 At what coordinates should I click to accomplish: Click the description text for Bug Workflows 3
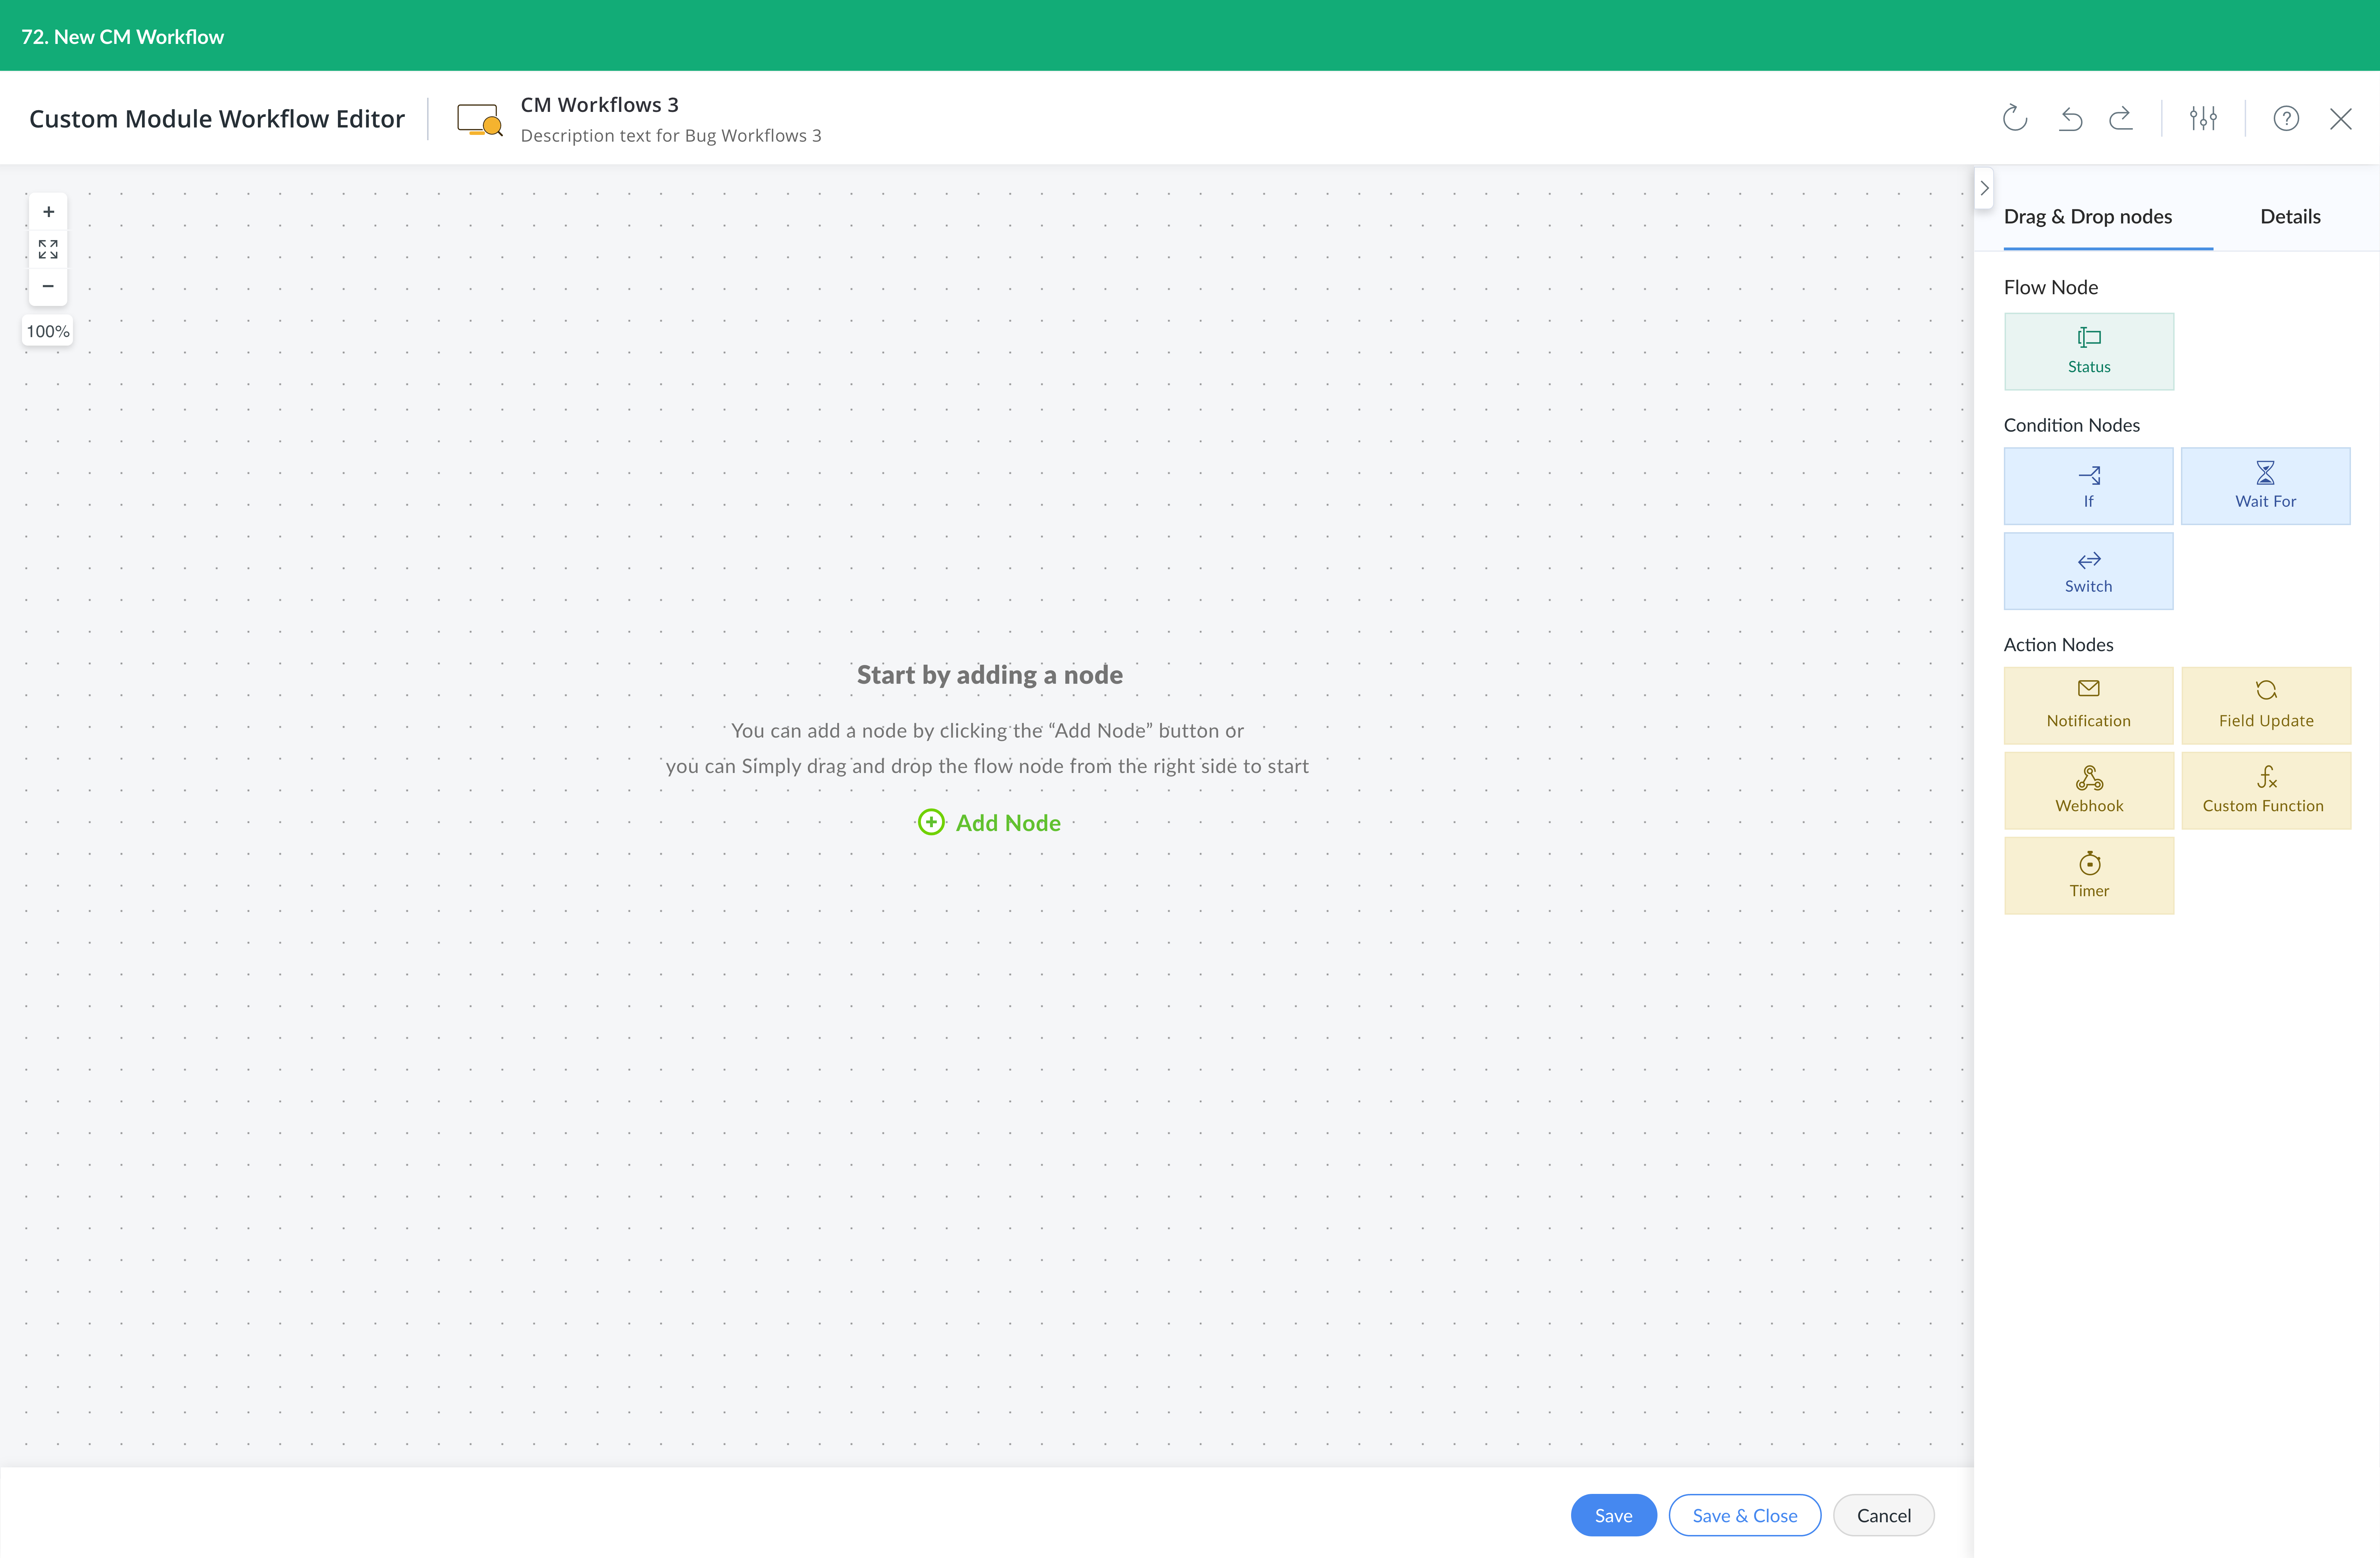(671, 136)
